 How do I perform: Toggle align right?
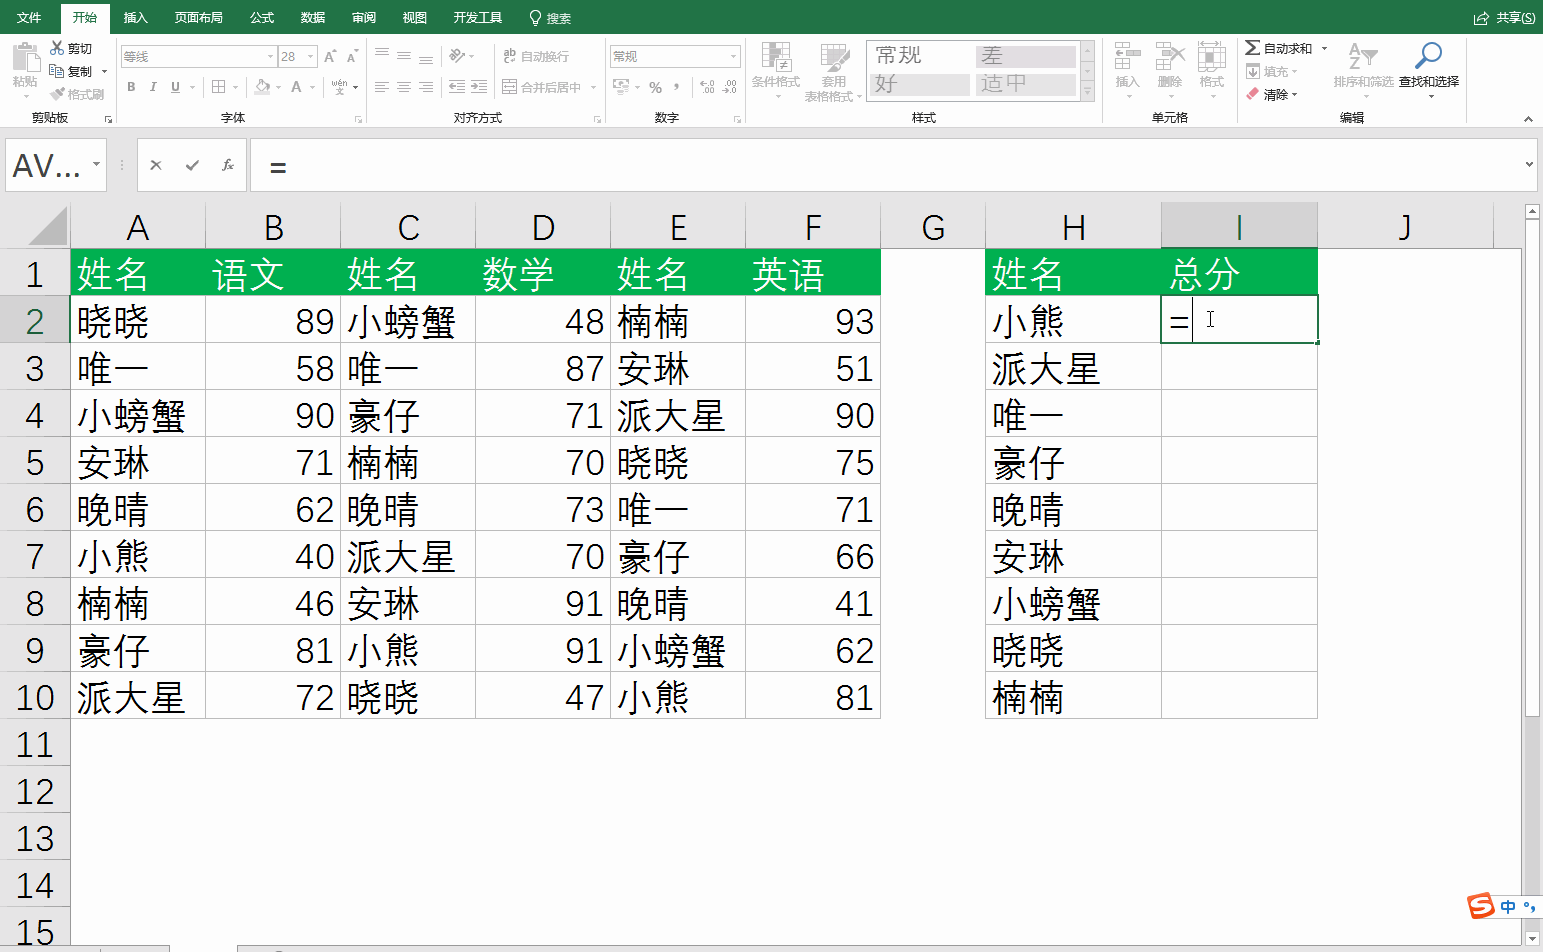[x=426, y=87]
